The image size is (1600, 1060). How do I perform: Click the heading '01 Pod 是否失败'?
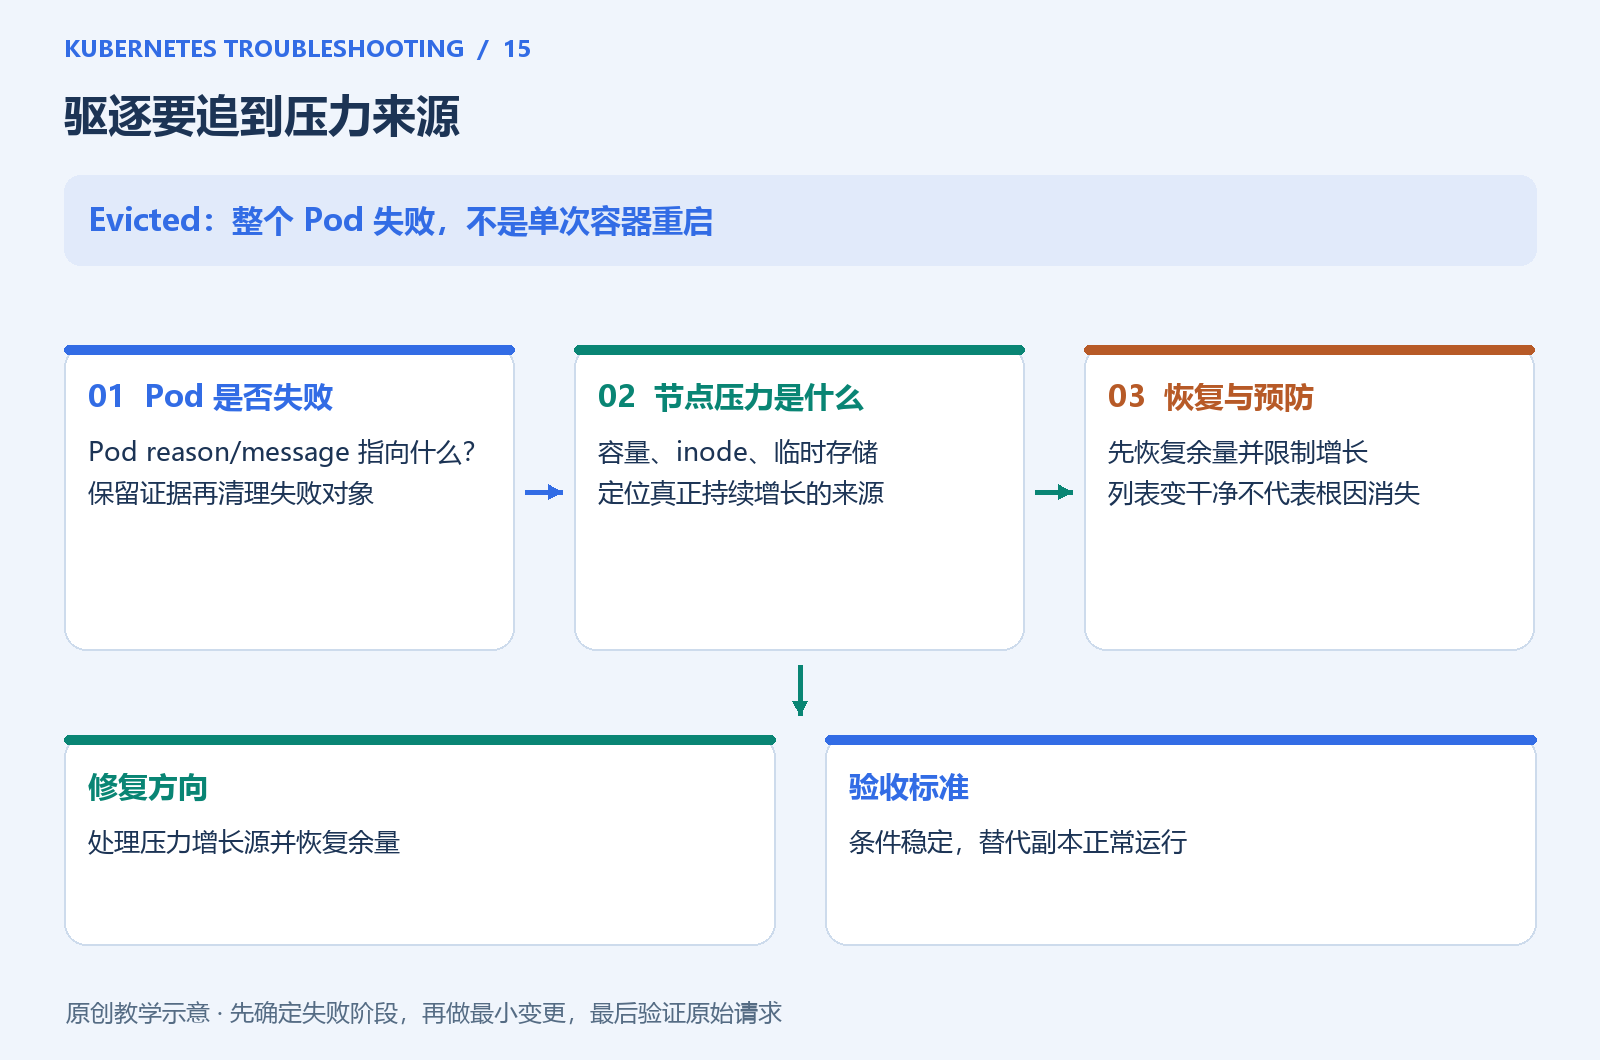(210, 397)
